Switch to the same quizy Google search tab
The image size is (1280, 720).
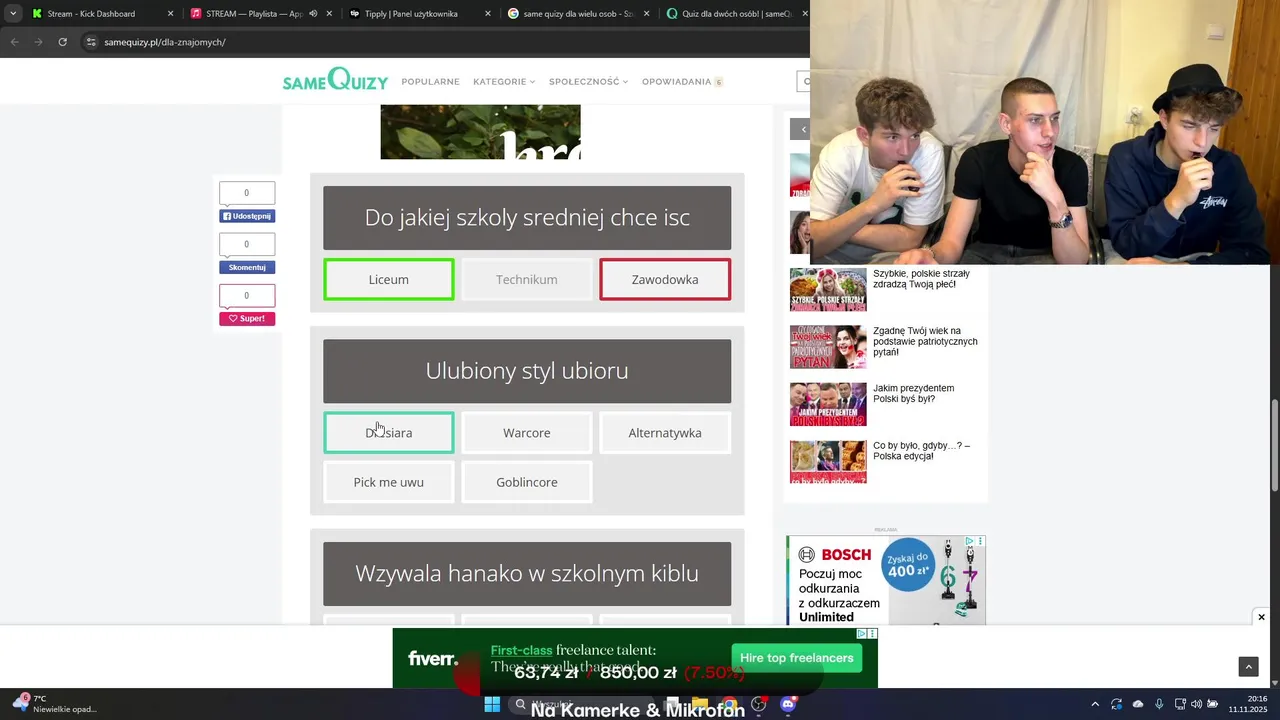pos(578,14)
